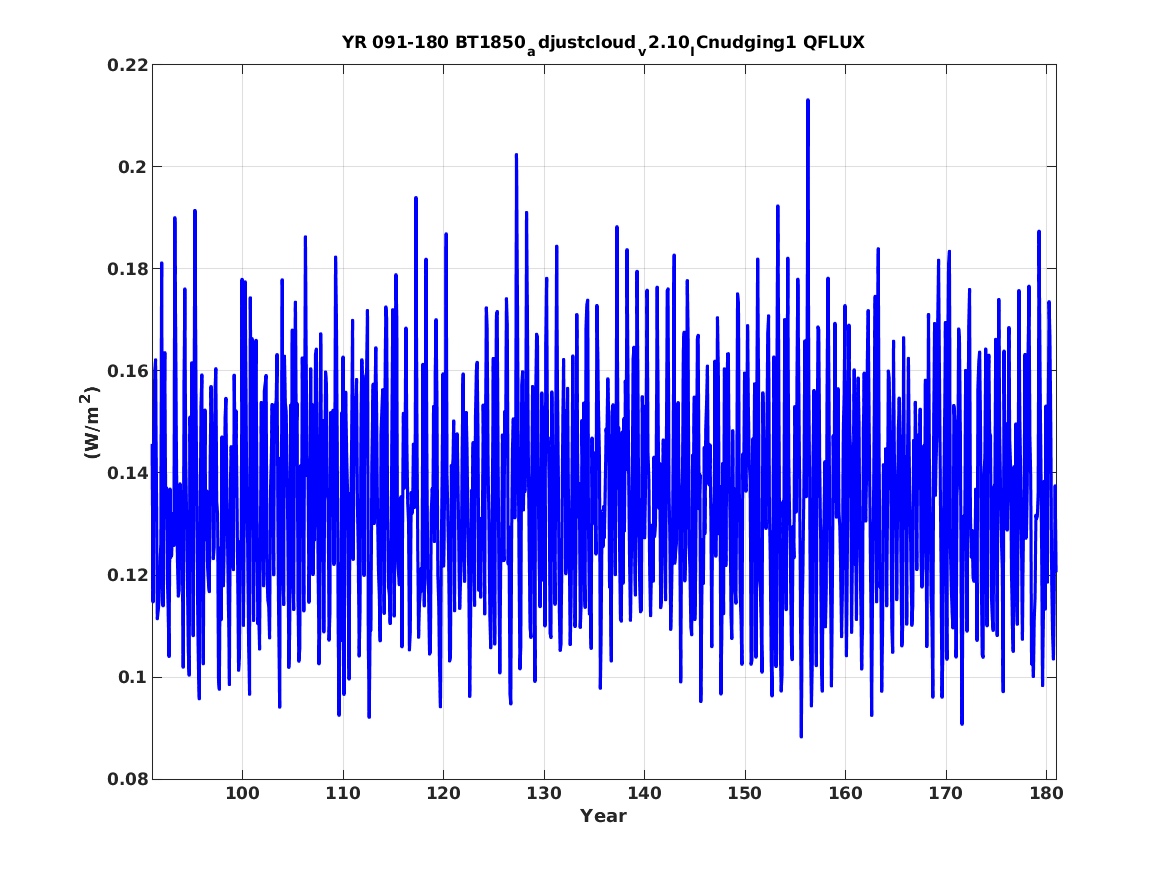1167x875 pixels.
Task: Click the plot title 'YR 091-180 BT1850 adjustcloud'
Action: point(603,43)
